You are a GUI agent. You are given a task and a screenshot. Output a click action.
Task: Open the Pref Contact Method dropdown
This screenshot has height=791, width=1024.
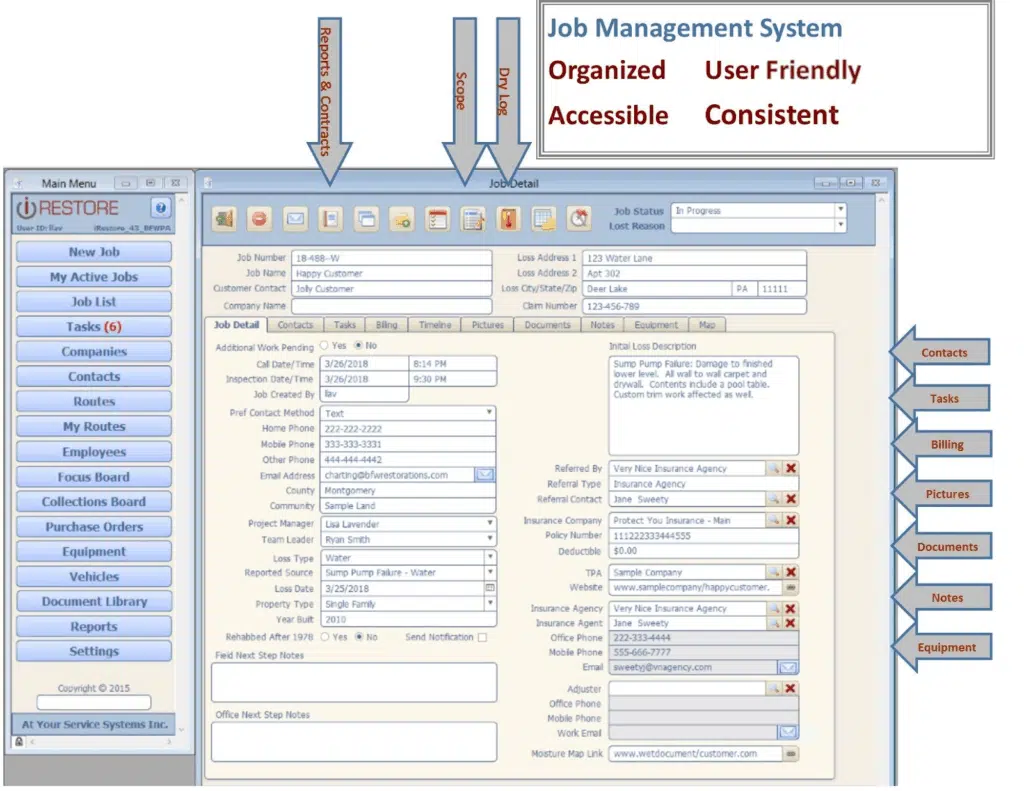tap(489, 413)
